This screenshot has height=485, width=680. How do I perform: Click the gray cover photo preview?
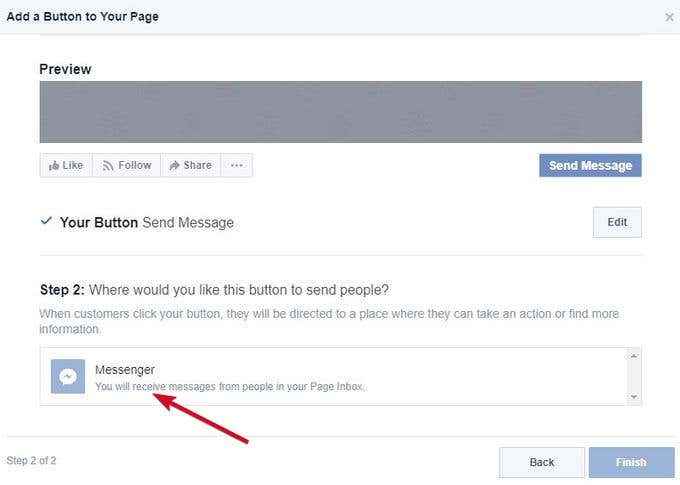click(x=341, y=112)
